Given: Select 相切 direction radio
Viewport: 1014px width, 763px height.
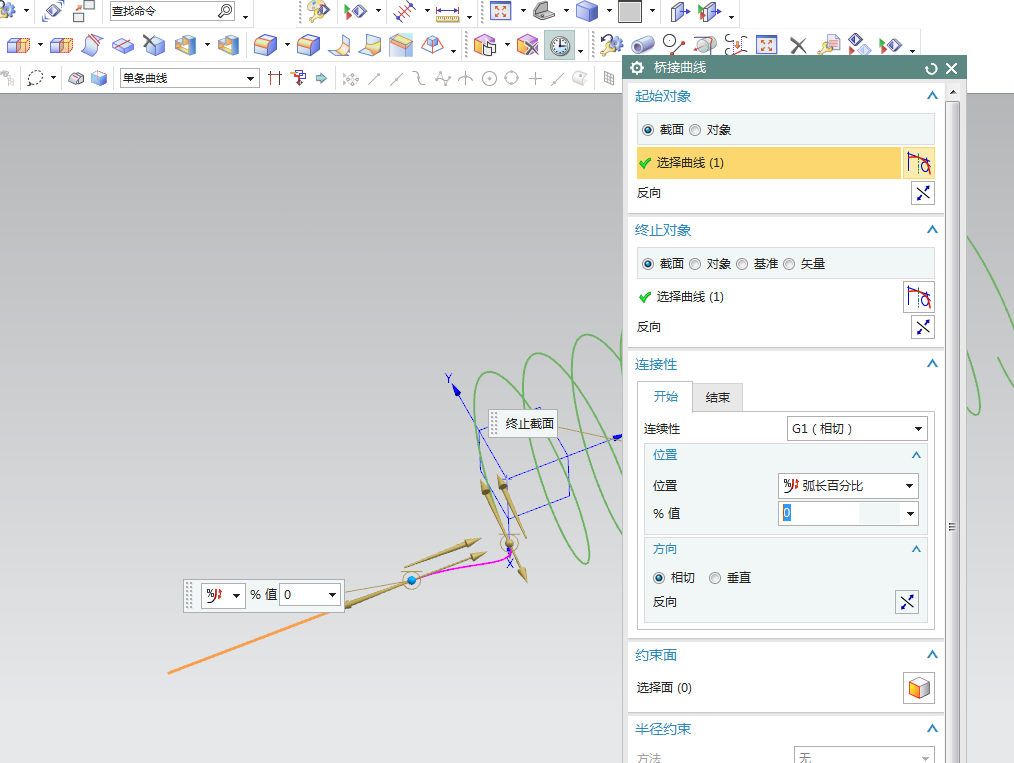Looking at the screenshot, I should [x=659, y=578].
